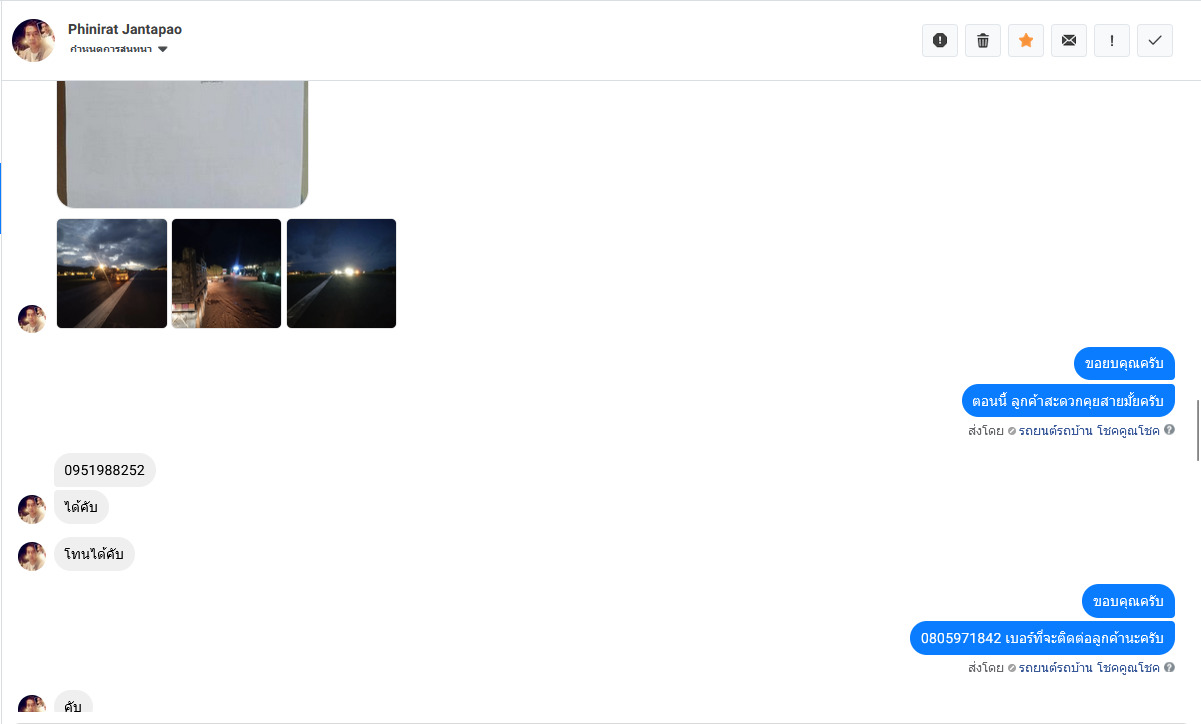This screenshot has width=1201, height=724.
Task: Flag conversation with the plain exclamation icon
Action: (1112, 40)
